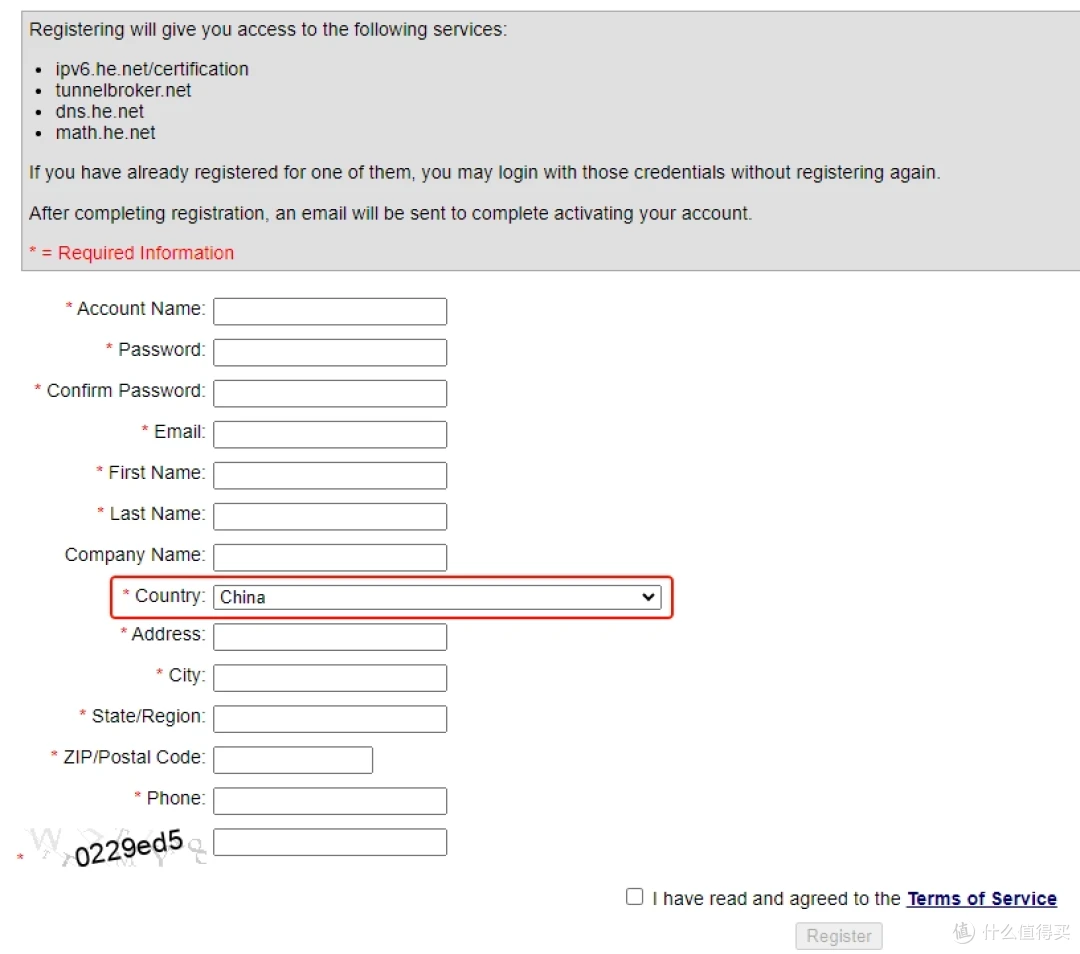Image resolution: width=1080 pixels, height=954 pixels.
Task: Click the Last Name text box
Action: (x=330, y=516)
